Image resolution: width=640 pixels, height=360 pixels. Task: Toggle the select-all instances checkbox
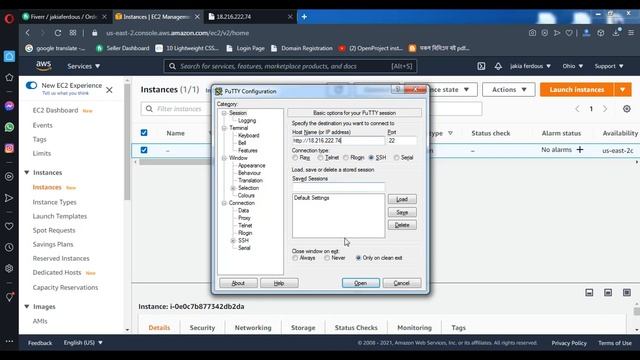[144, 133]
